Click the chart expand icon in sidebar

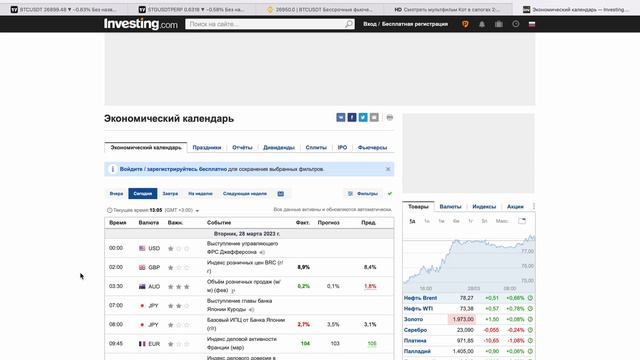coord(522,221)
